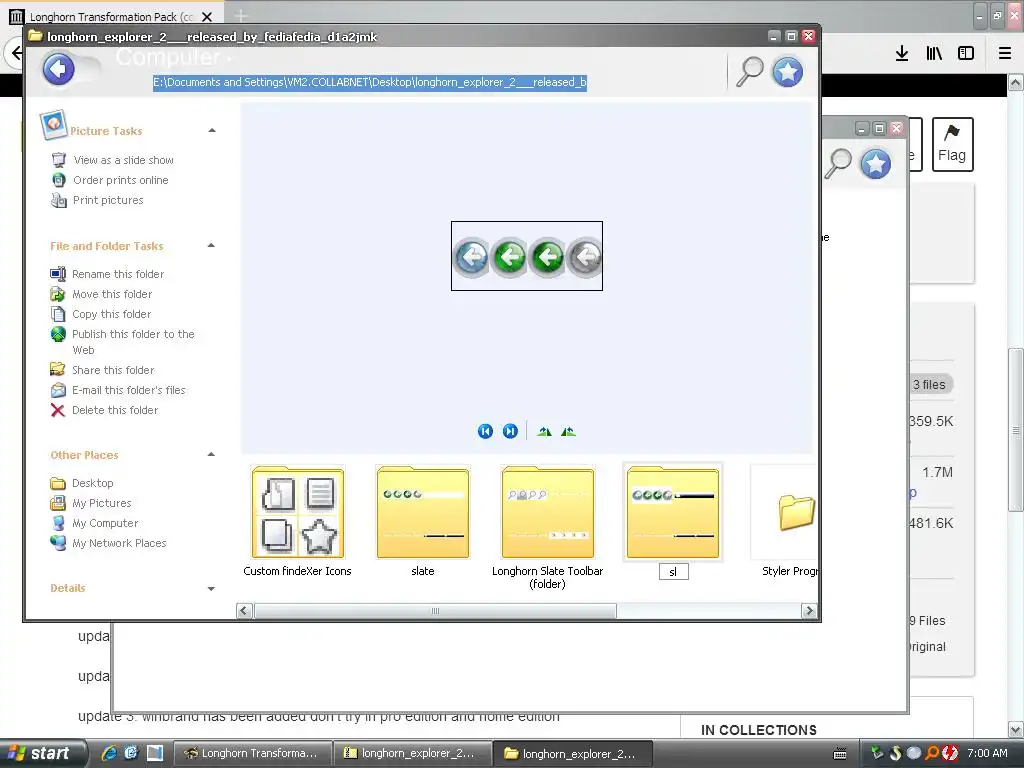The width and height of the screenshot is (1024, 768).
Task: Expand the Details section
Action: [x=211, y=588]
